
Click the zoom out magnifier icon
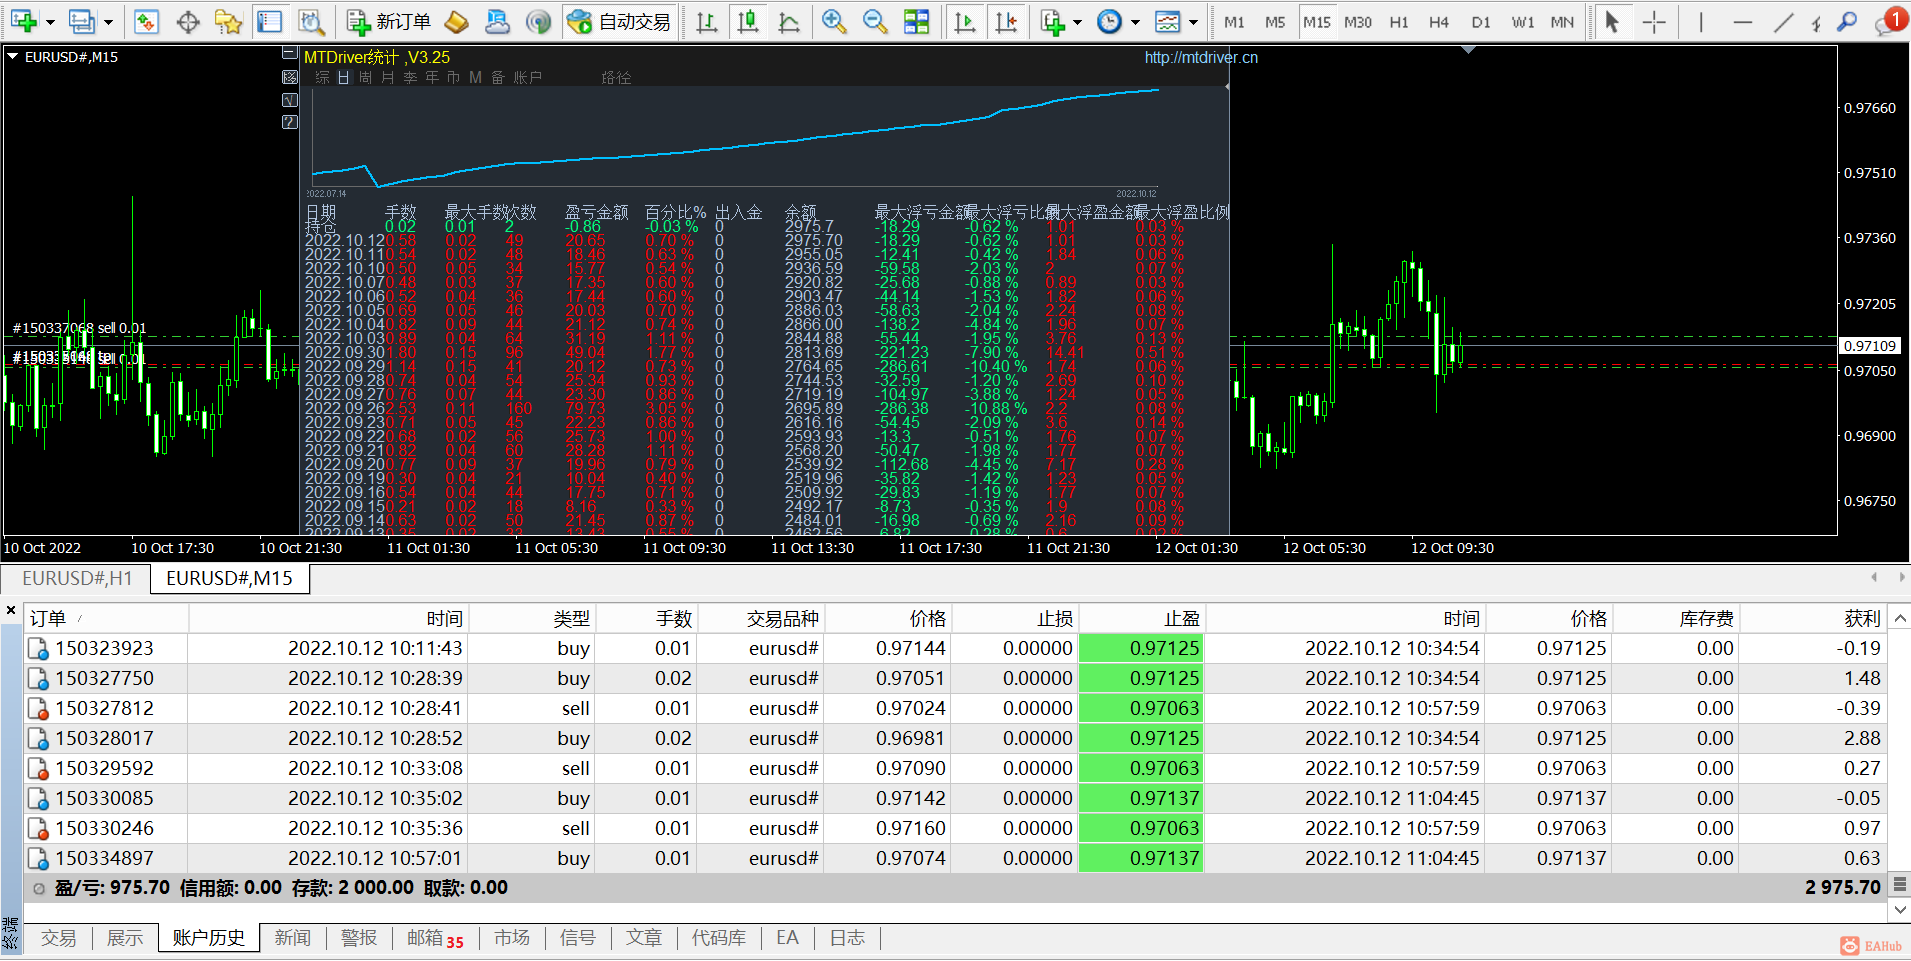click(874, 22)
